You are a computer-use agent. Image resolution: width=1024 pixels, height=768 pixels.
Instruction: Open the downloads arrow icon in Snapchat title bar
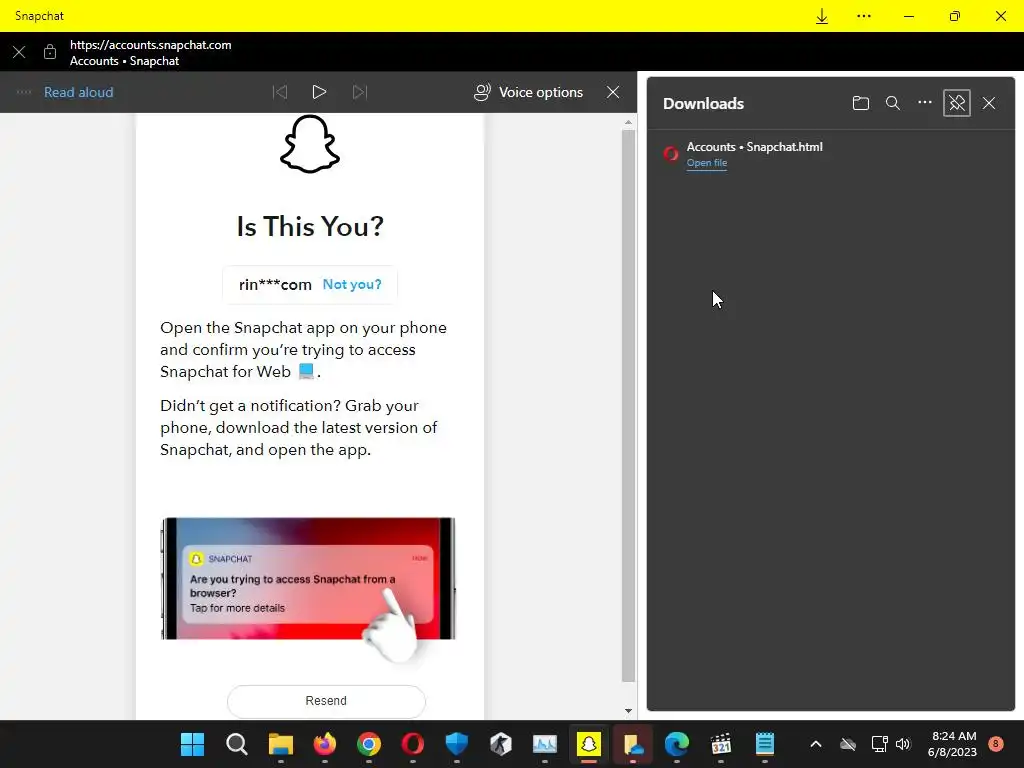822,16
